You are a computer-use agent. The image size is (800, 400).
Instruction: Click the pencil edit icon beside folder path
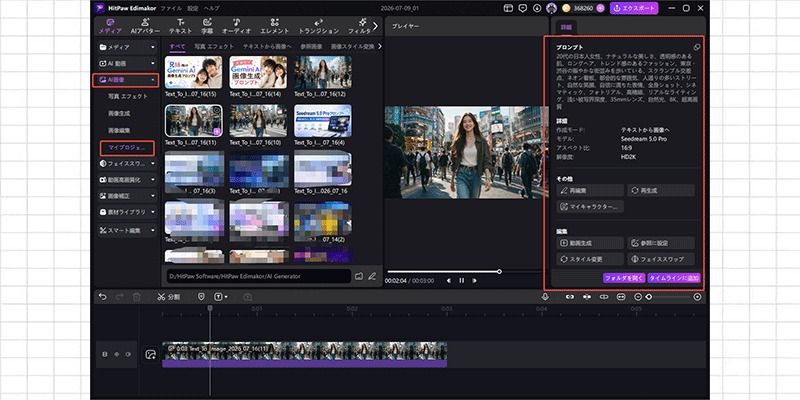[x=372, y=276]
